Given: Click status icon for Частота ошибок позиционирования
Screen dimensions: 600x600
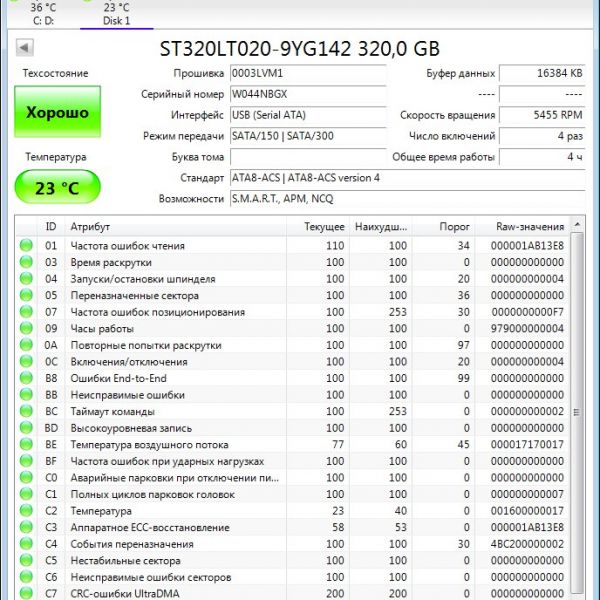Looking at the screenshot, I should coord(26,311).
